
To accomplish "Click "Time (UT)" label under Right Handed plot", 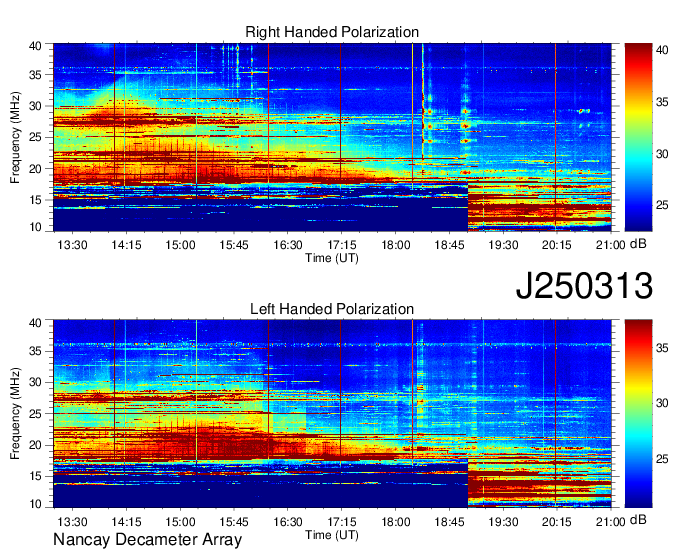I will pos(332,258).
